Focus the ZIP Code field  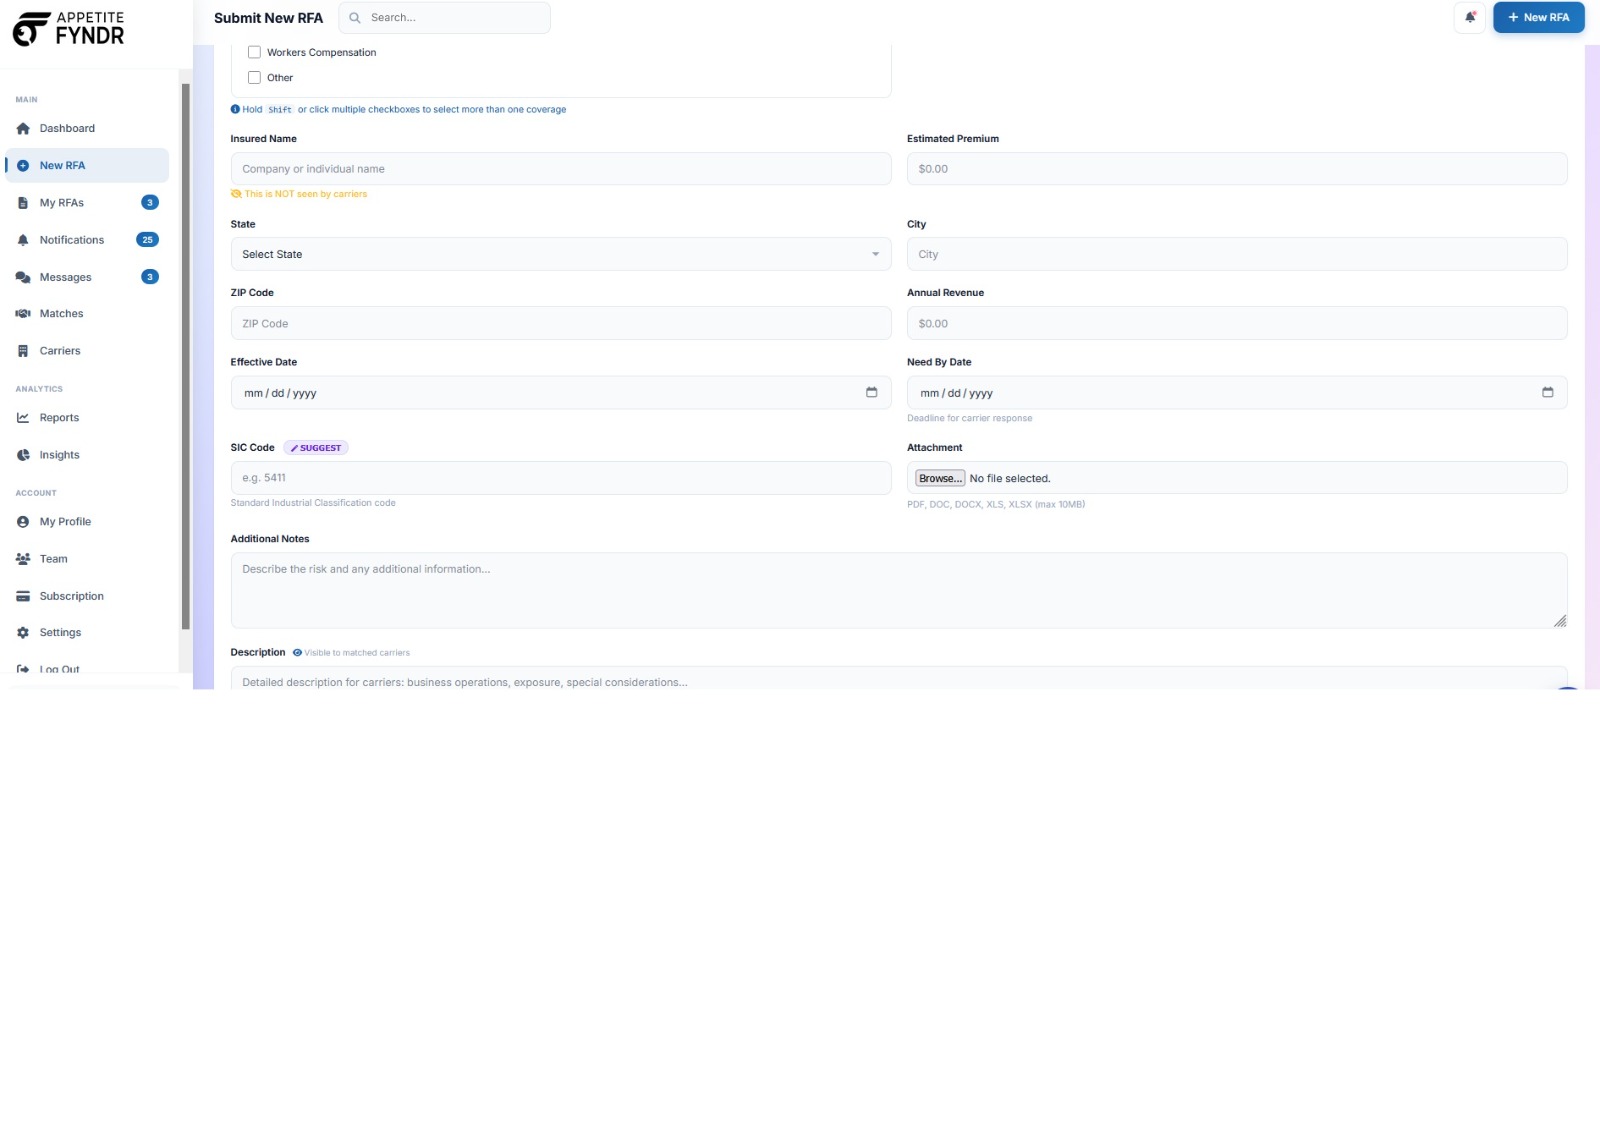tap(561, 324)
